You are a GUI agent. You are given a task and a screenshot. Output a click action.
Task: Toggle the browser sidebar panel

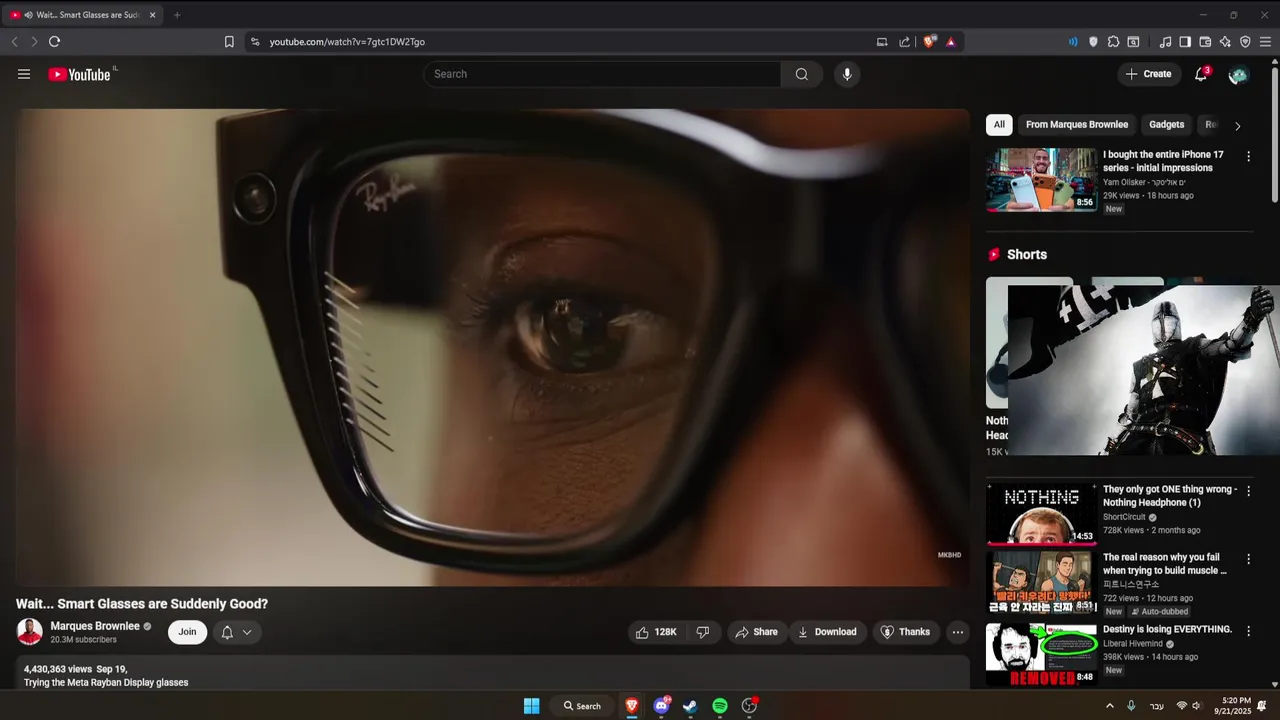click(1185, 42)
